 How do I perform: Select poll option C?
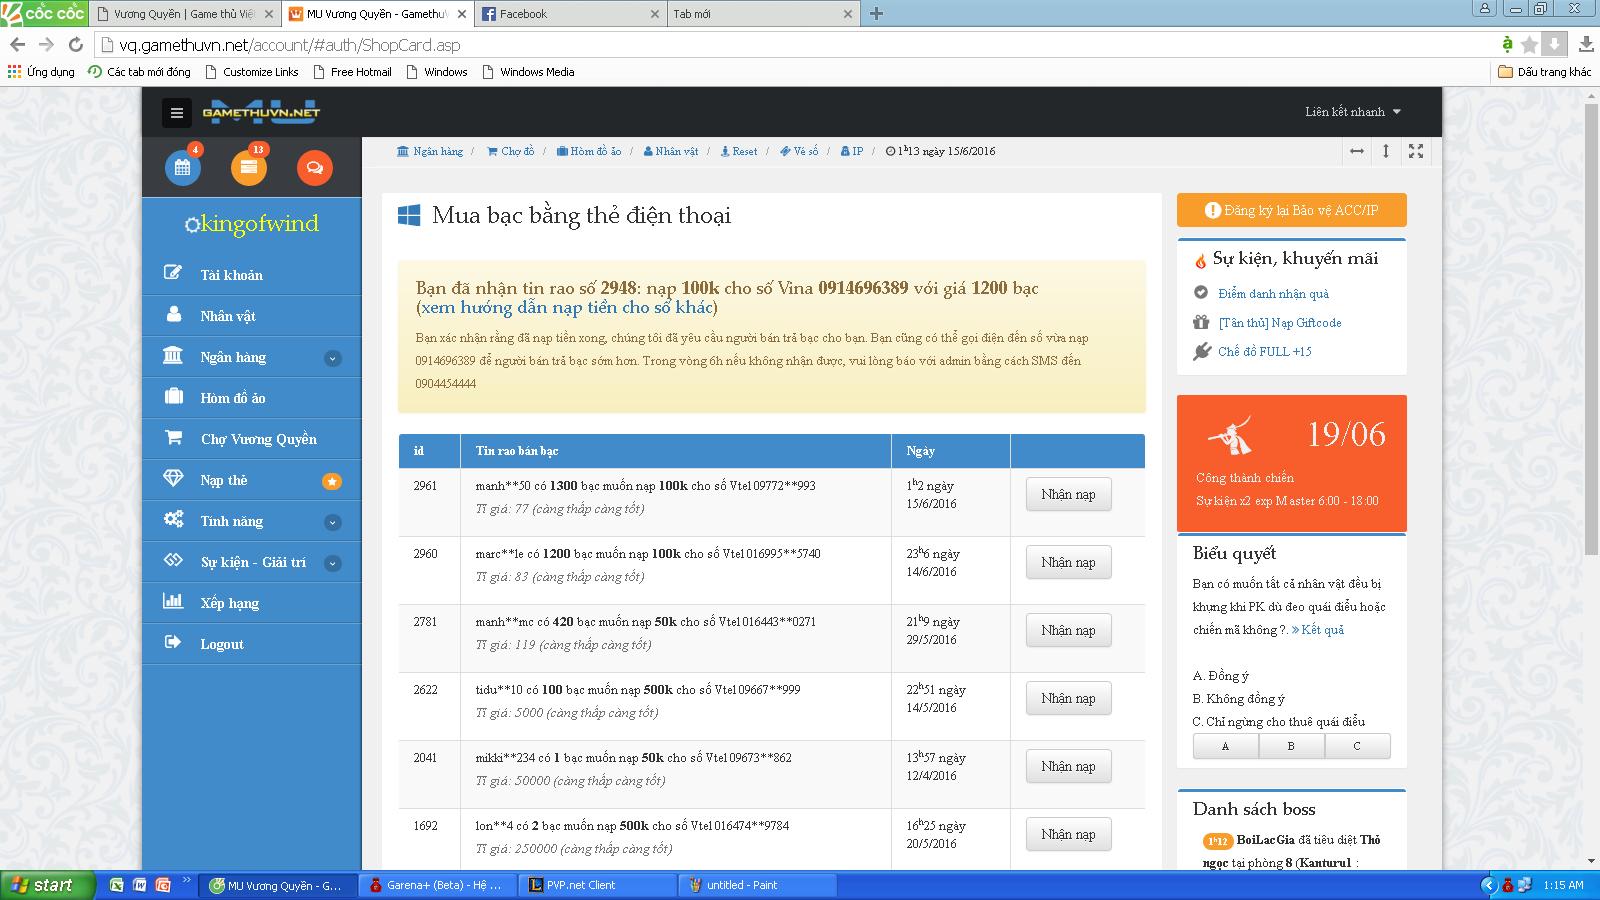coord(1357,746)
